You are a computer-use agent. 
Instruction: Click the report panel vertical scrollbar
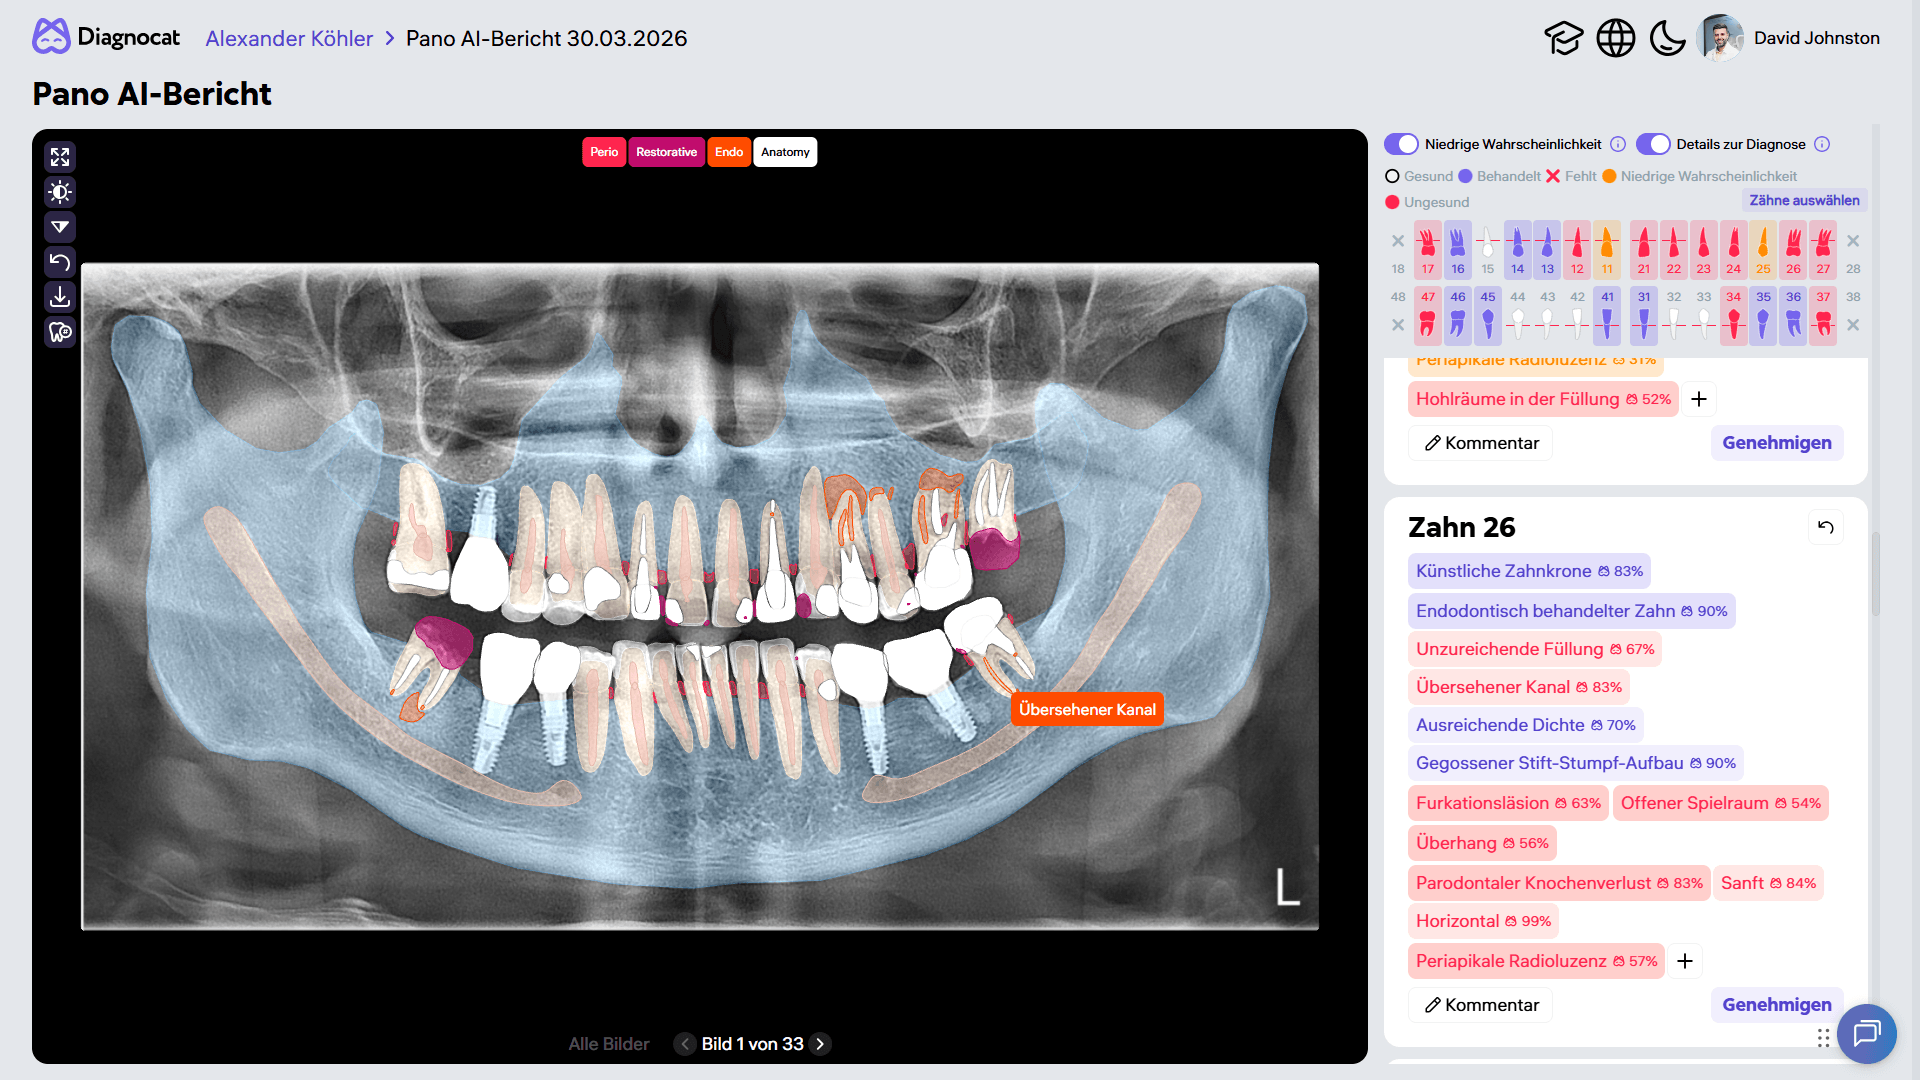(x=1876, y=575)
